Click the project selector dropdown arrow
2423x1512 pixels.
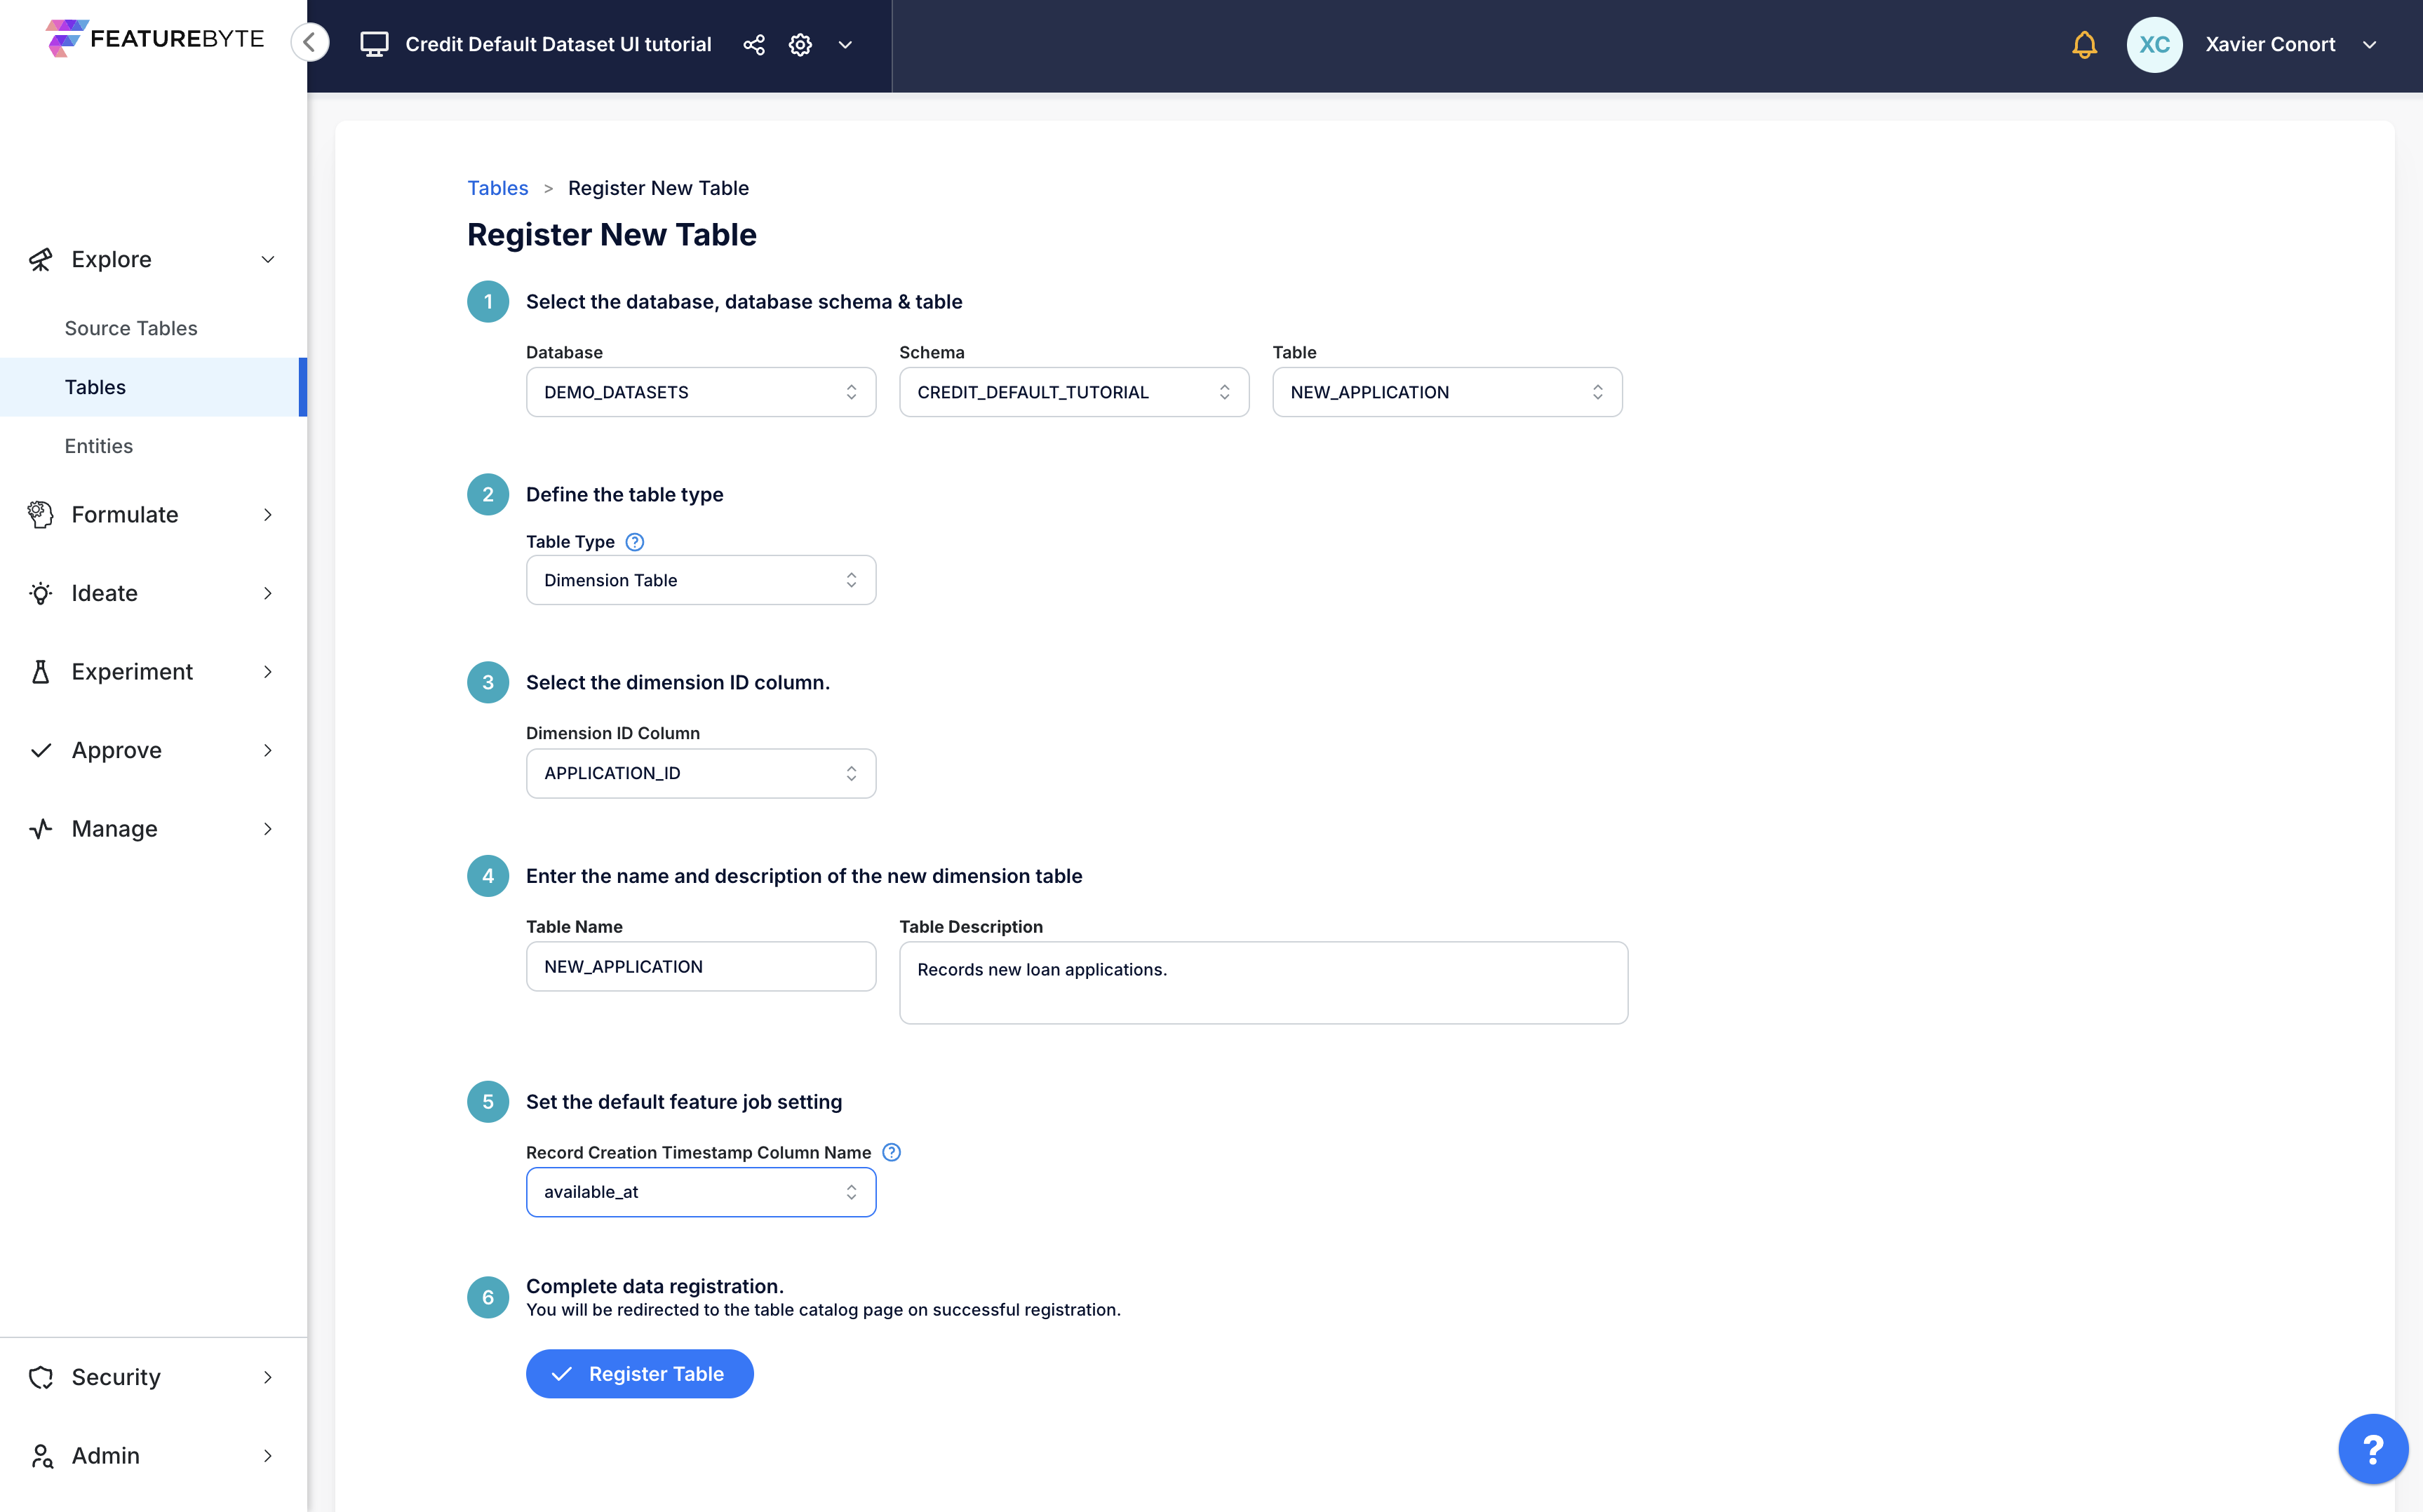coord(845,43)
